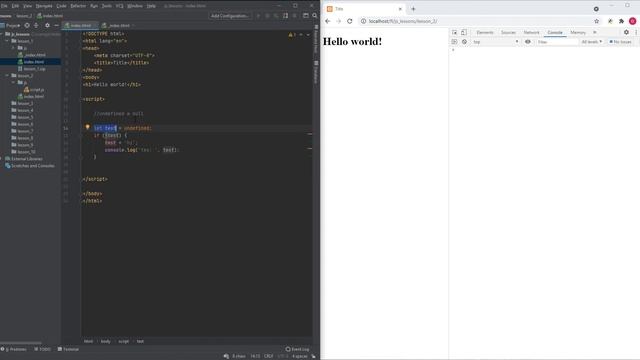Toggle the No Issues indicator in console
640x360 pixels.
tap(620, 42)
